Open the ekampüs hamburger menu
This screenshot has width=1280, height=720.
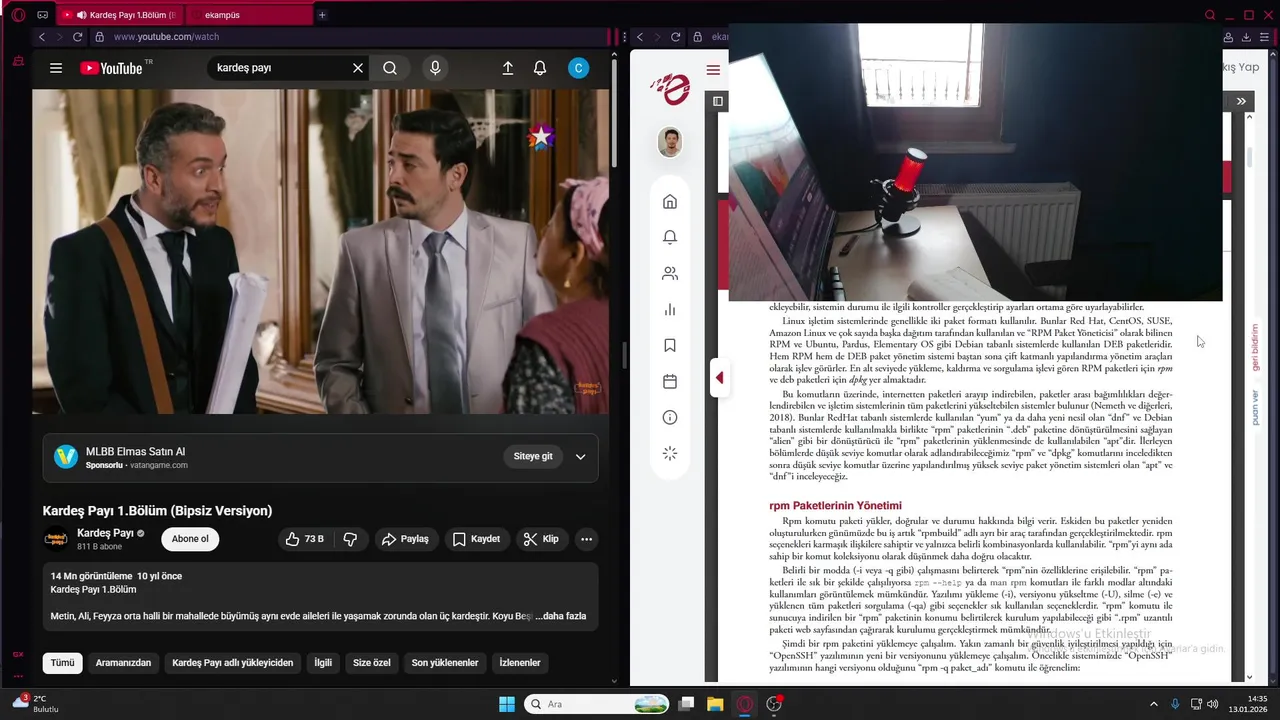pos(713,70)
